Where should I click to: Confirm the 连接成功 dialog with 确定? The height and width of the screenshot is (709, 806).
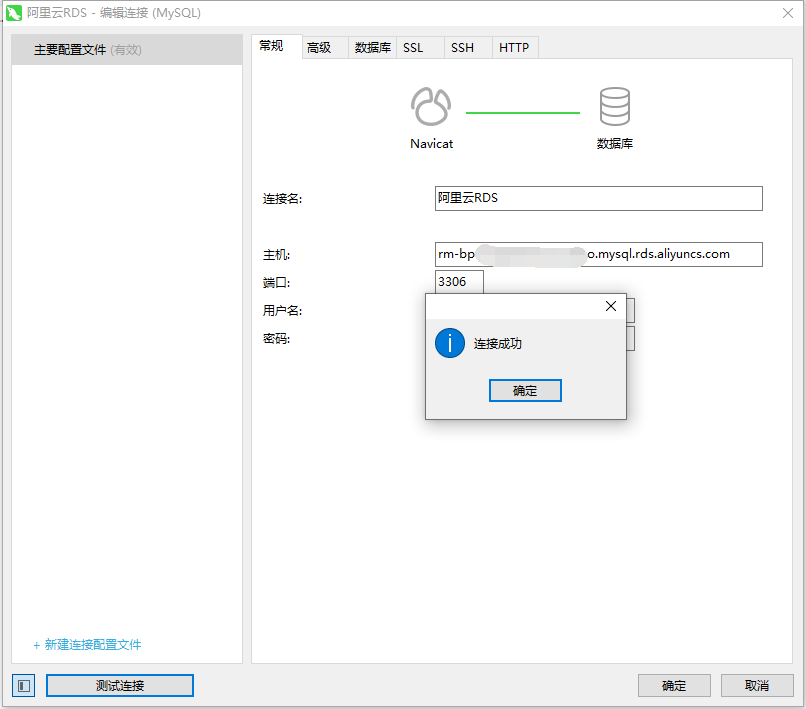(525, 391)
